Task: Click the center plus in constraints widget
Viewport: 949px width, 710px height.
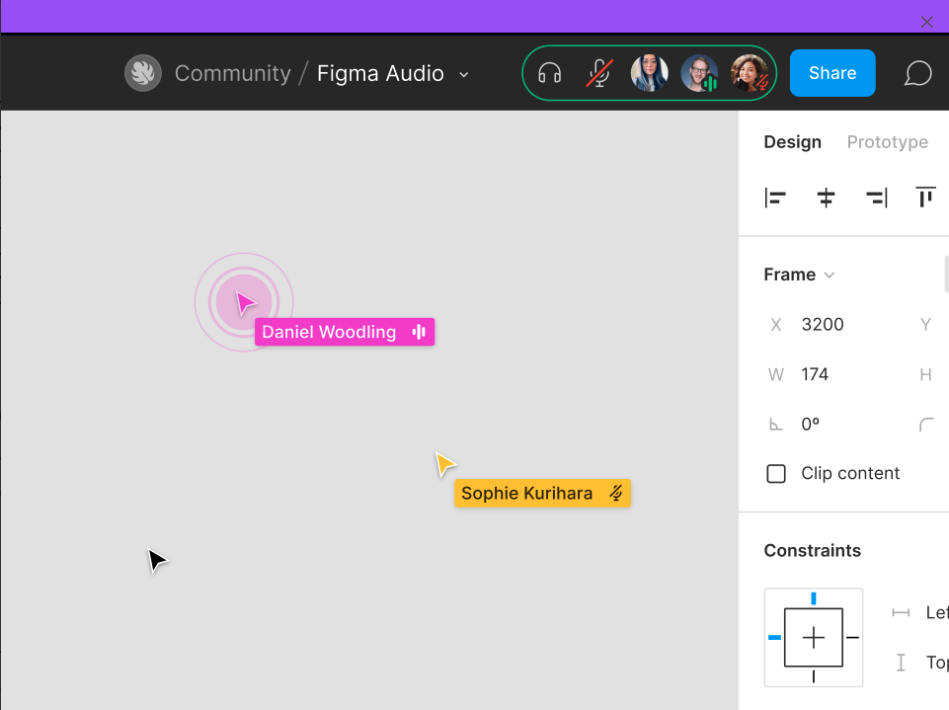Action: click(813, 637)
